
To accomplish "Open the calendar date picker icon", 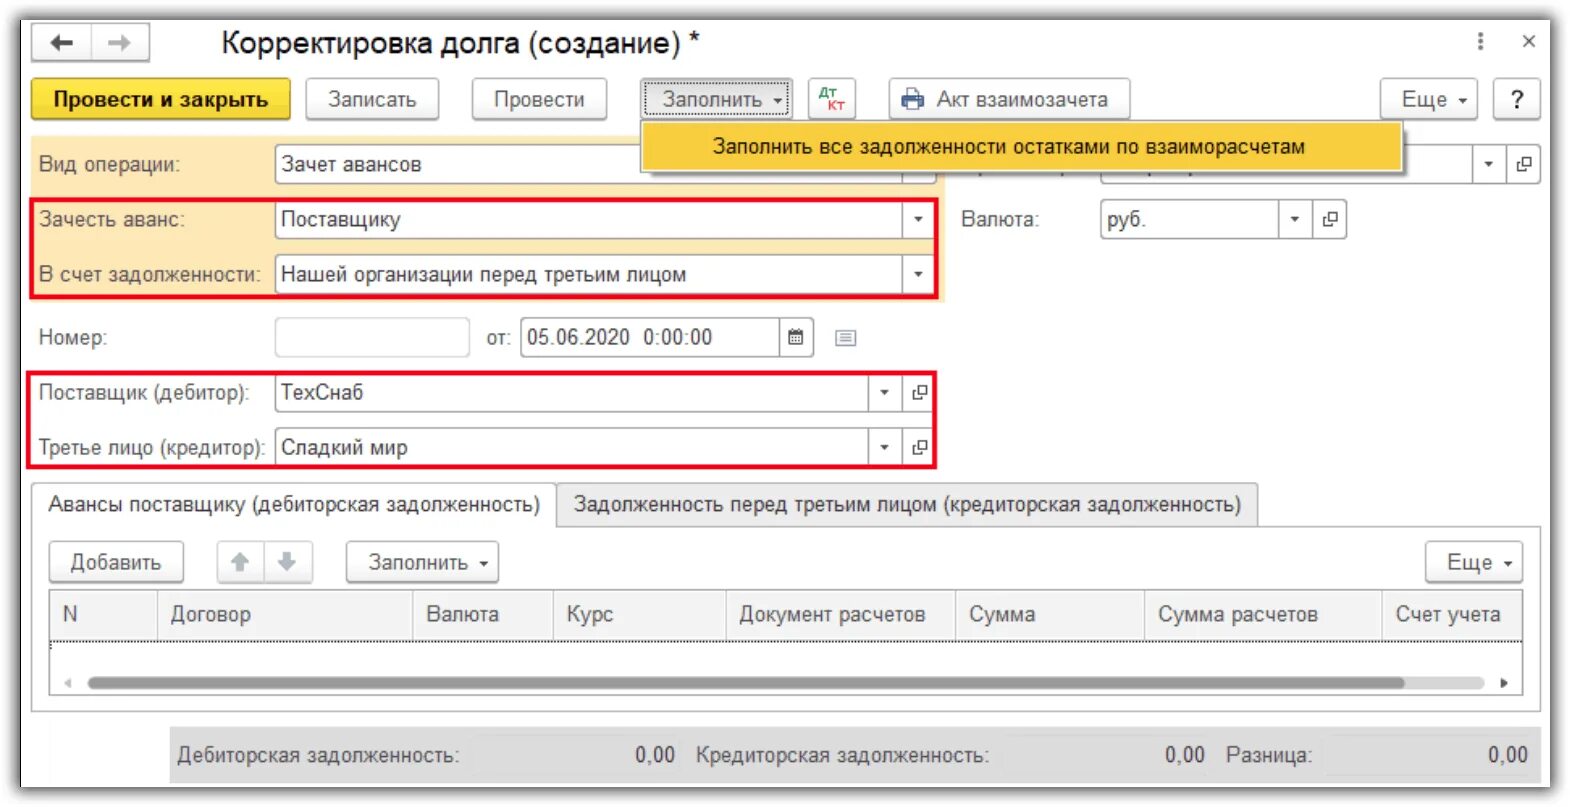I will (796, 338).
